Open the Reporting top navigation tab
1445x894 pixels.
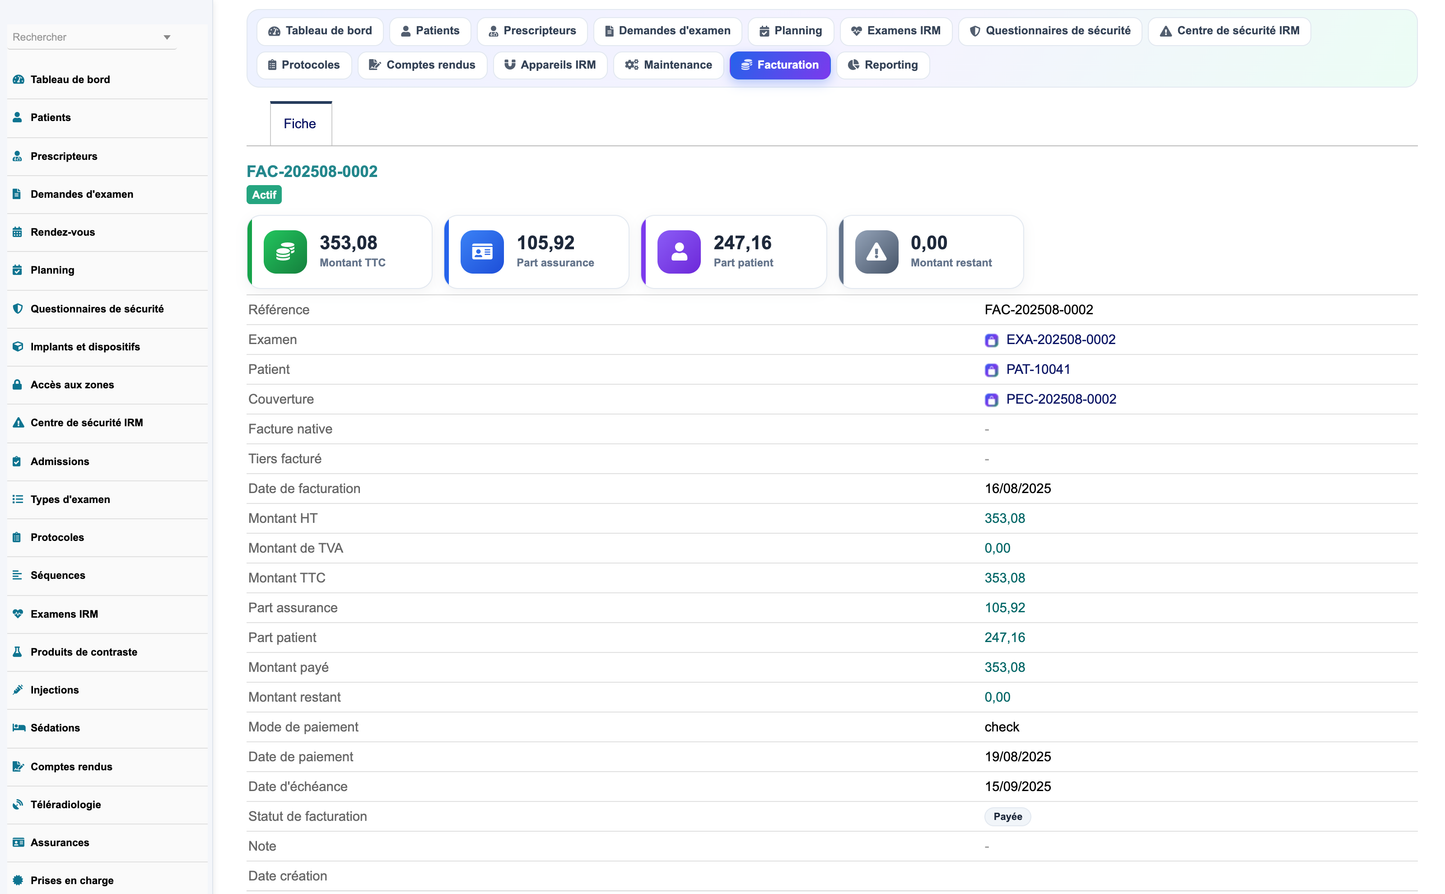[883, 65]
